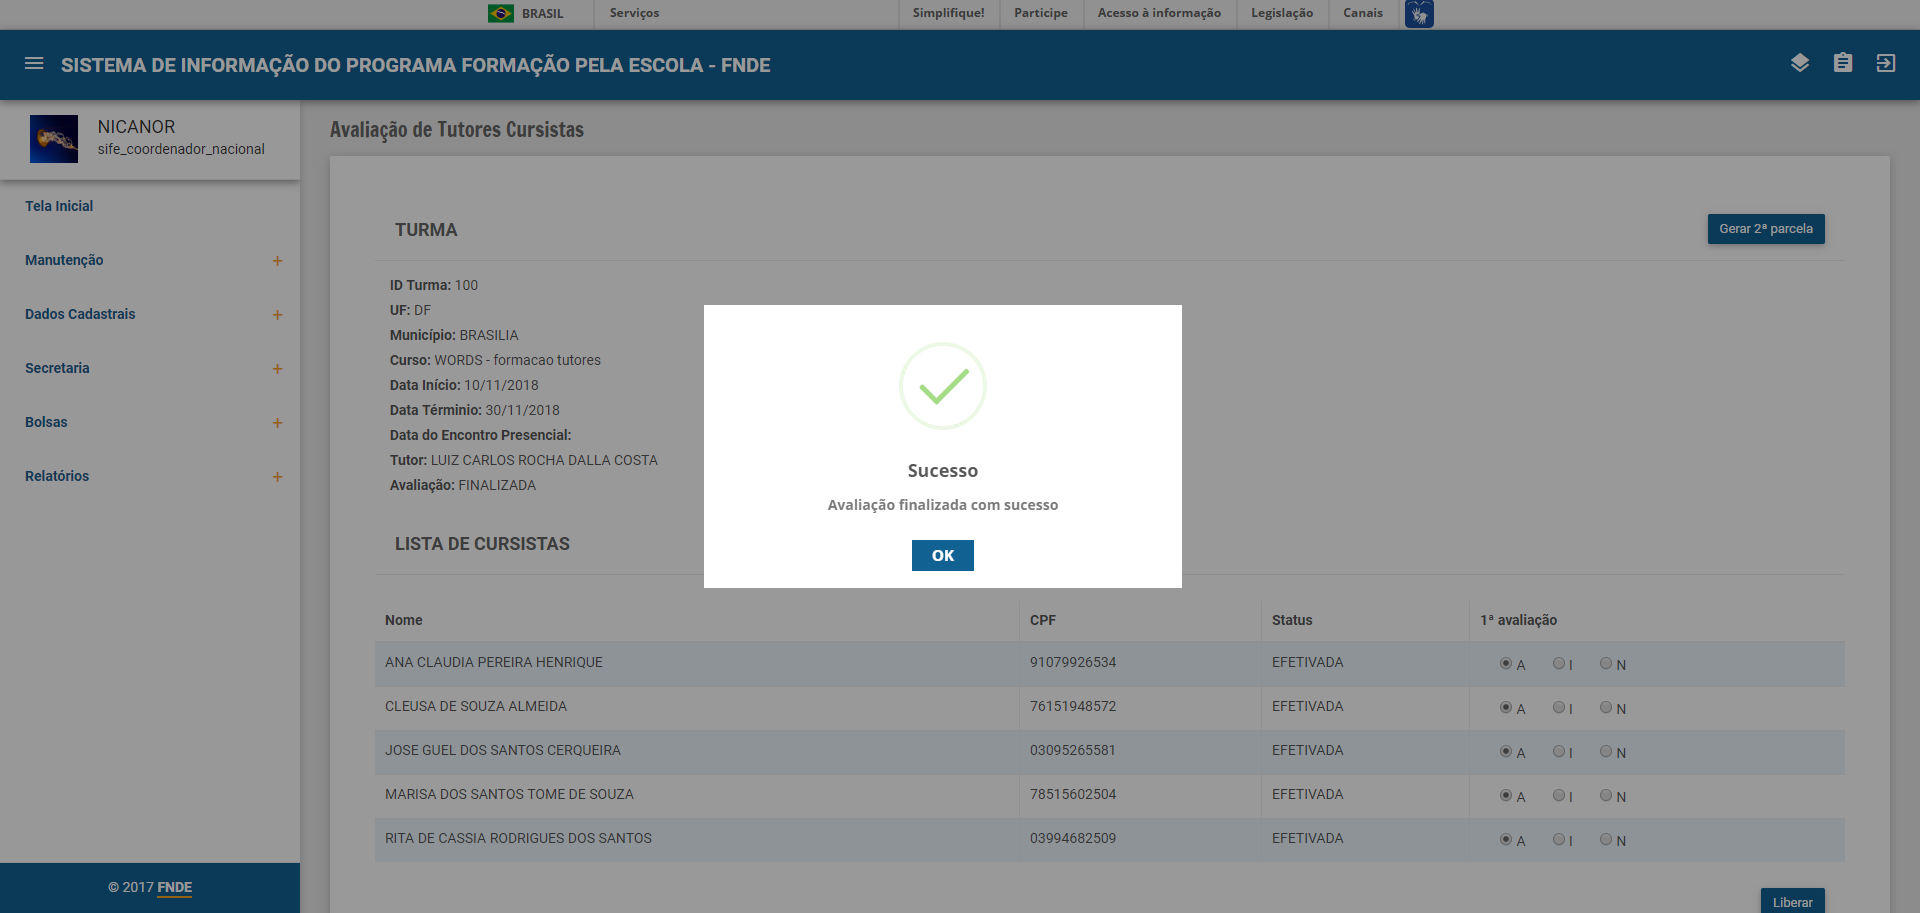This screenshot has height=913, width=1920.
Task: Click the FNDE footer link
Action: pos(174,887)
